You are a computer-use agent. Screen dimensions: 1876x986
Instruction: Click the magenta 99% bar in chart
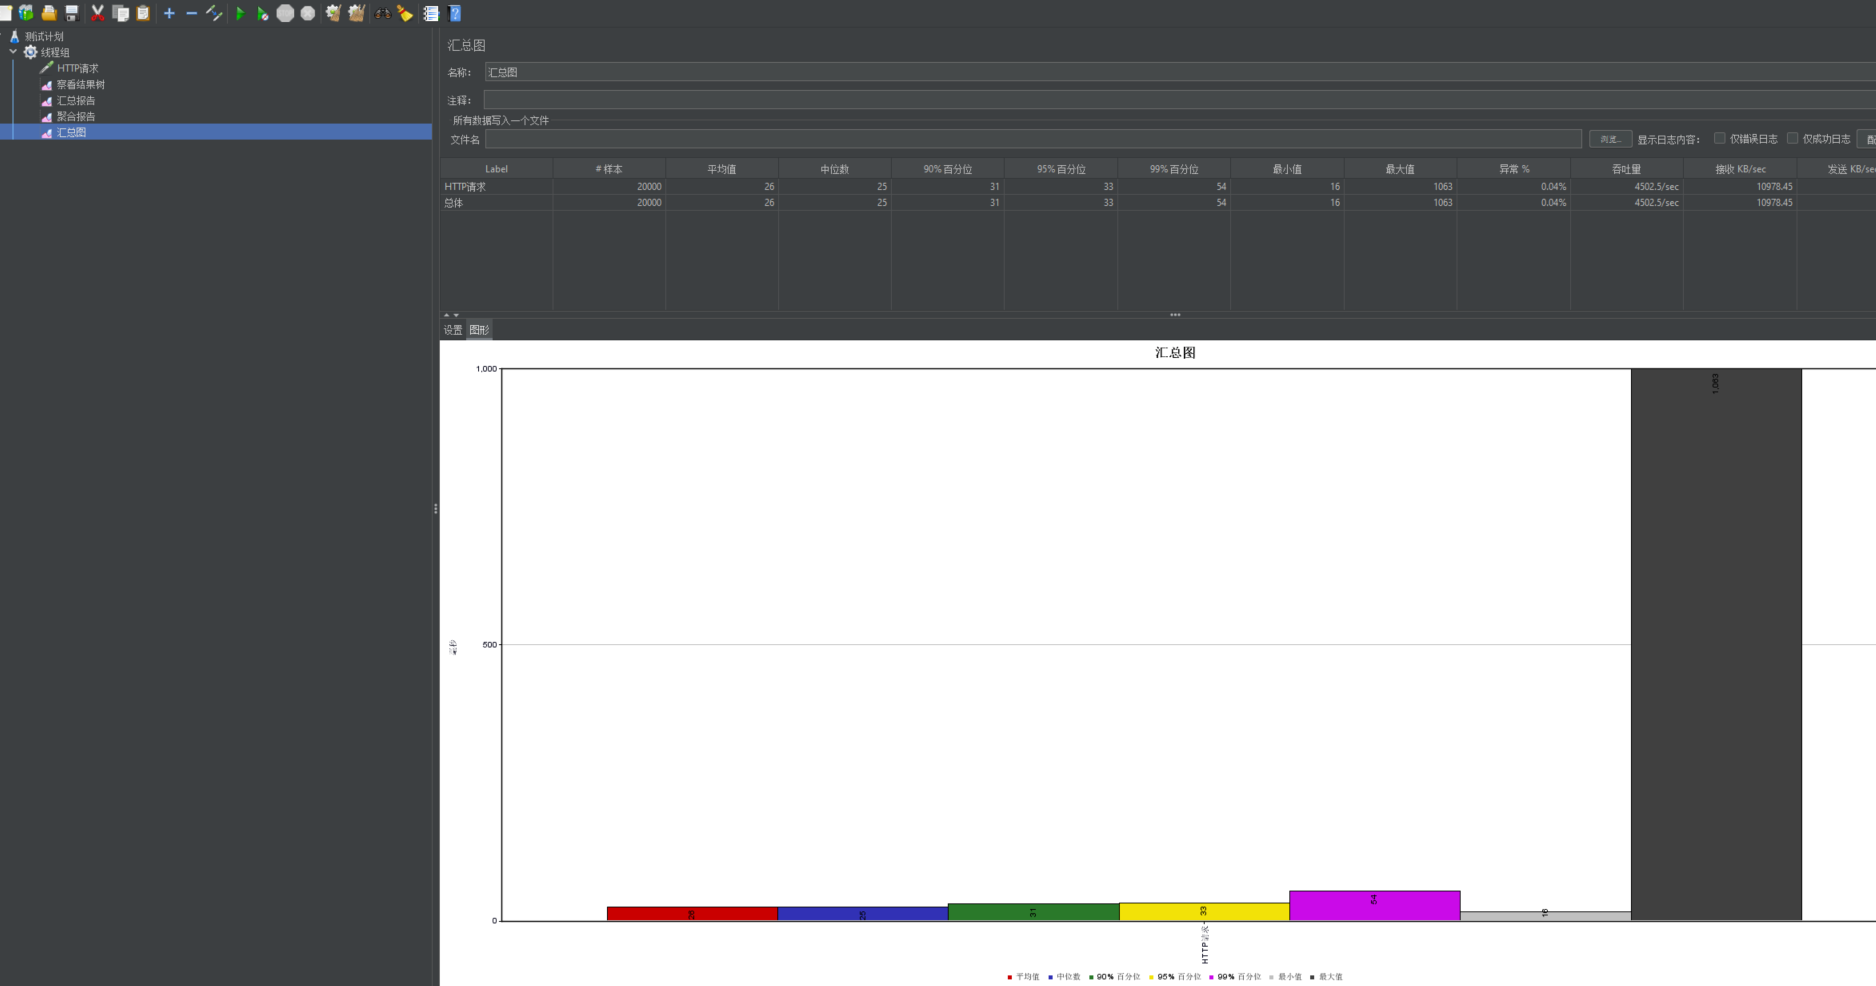[1375, 906]
